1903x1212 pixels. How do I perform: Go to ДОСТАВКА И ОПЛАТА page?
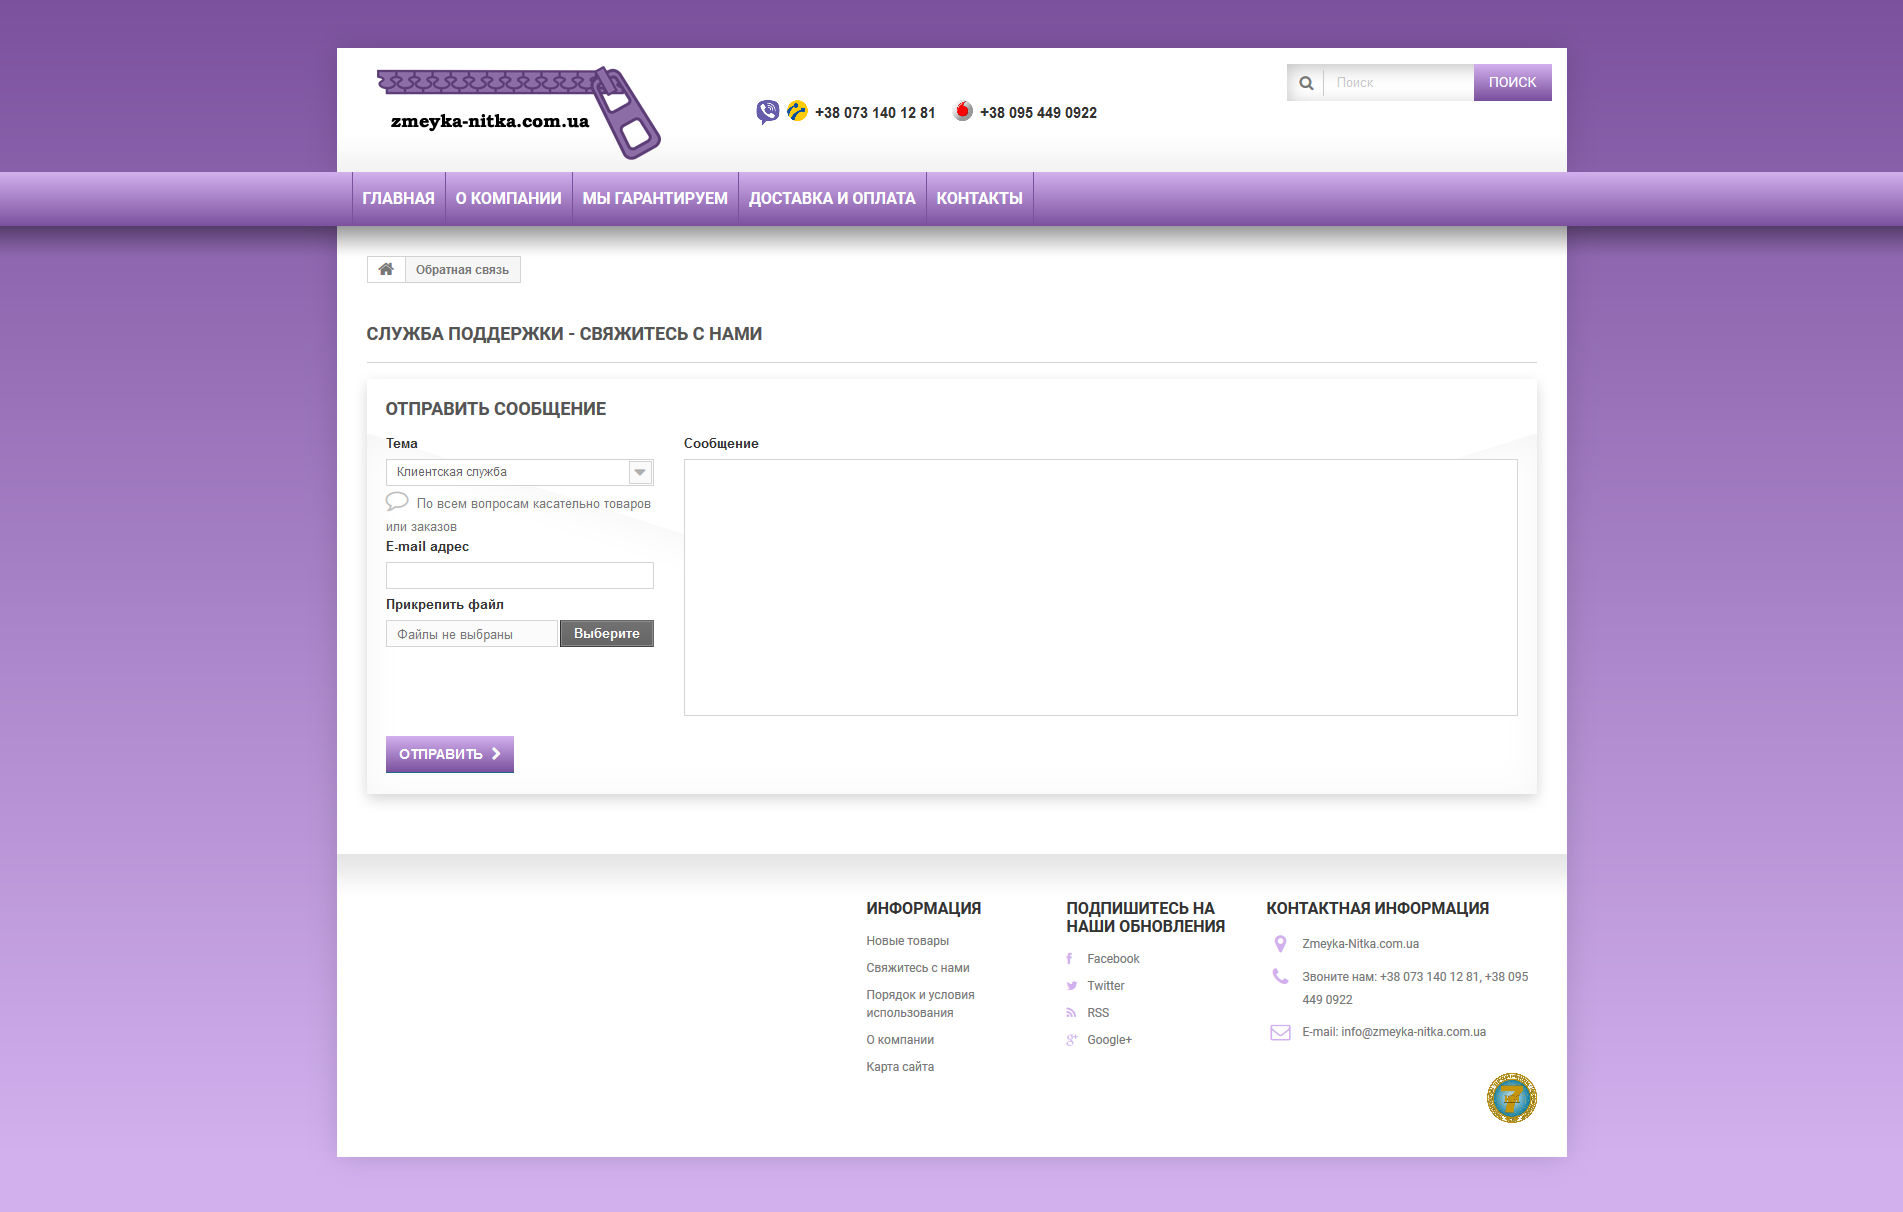click(x=832, y=198)
